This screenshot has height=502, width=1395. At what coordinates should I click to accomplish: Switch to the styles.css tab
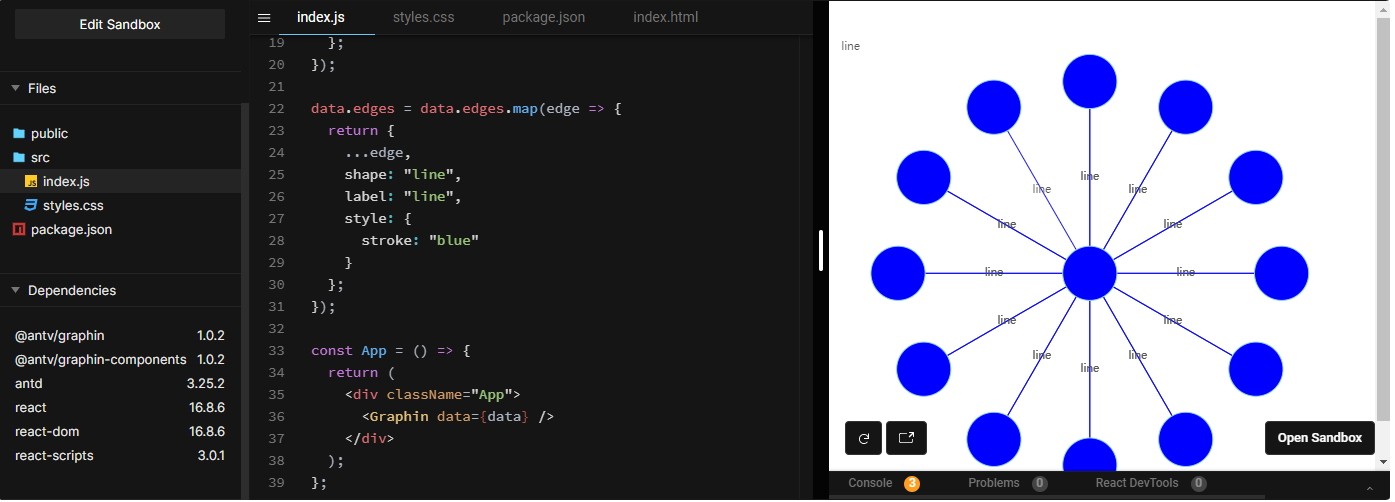(422, 18)
